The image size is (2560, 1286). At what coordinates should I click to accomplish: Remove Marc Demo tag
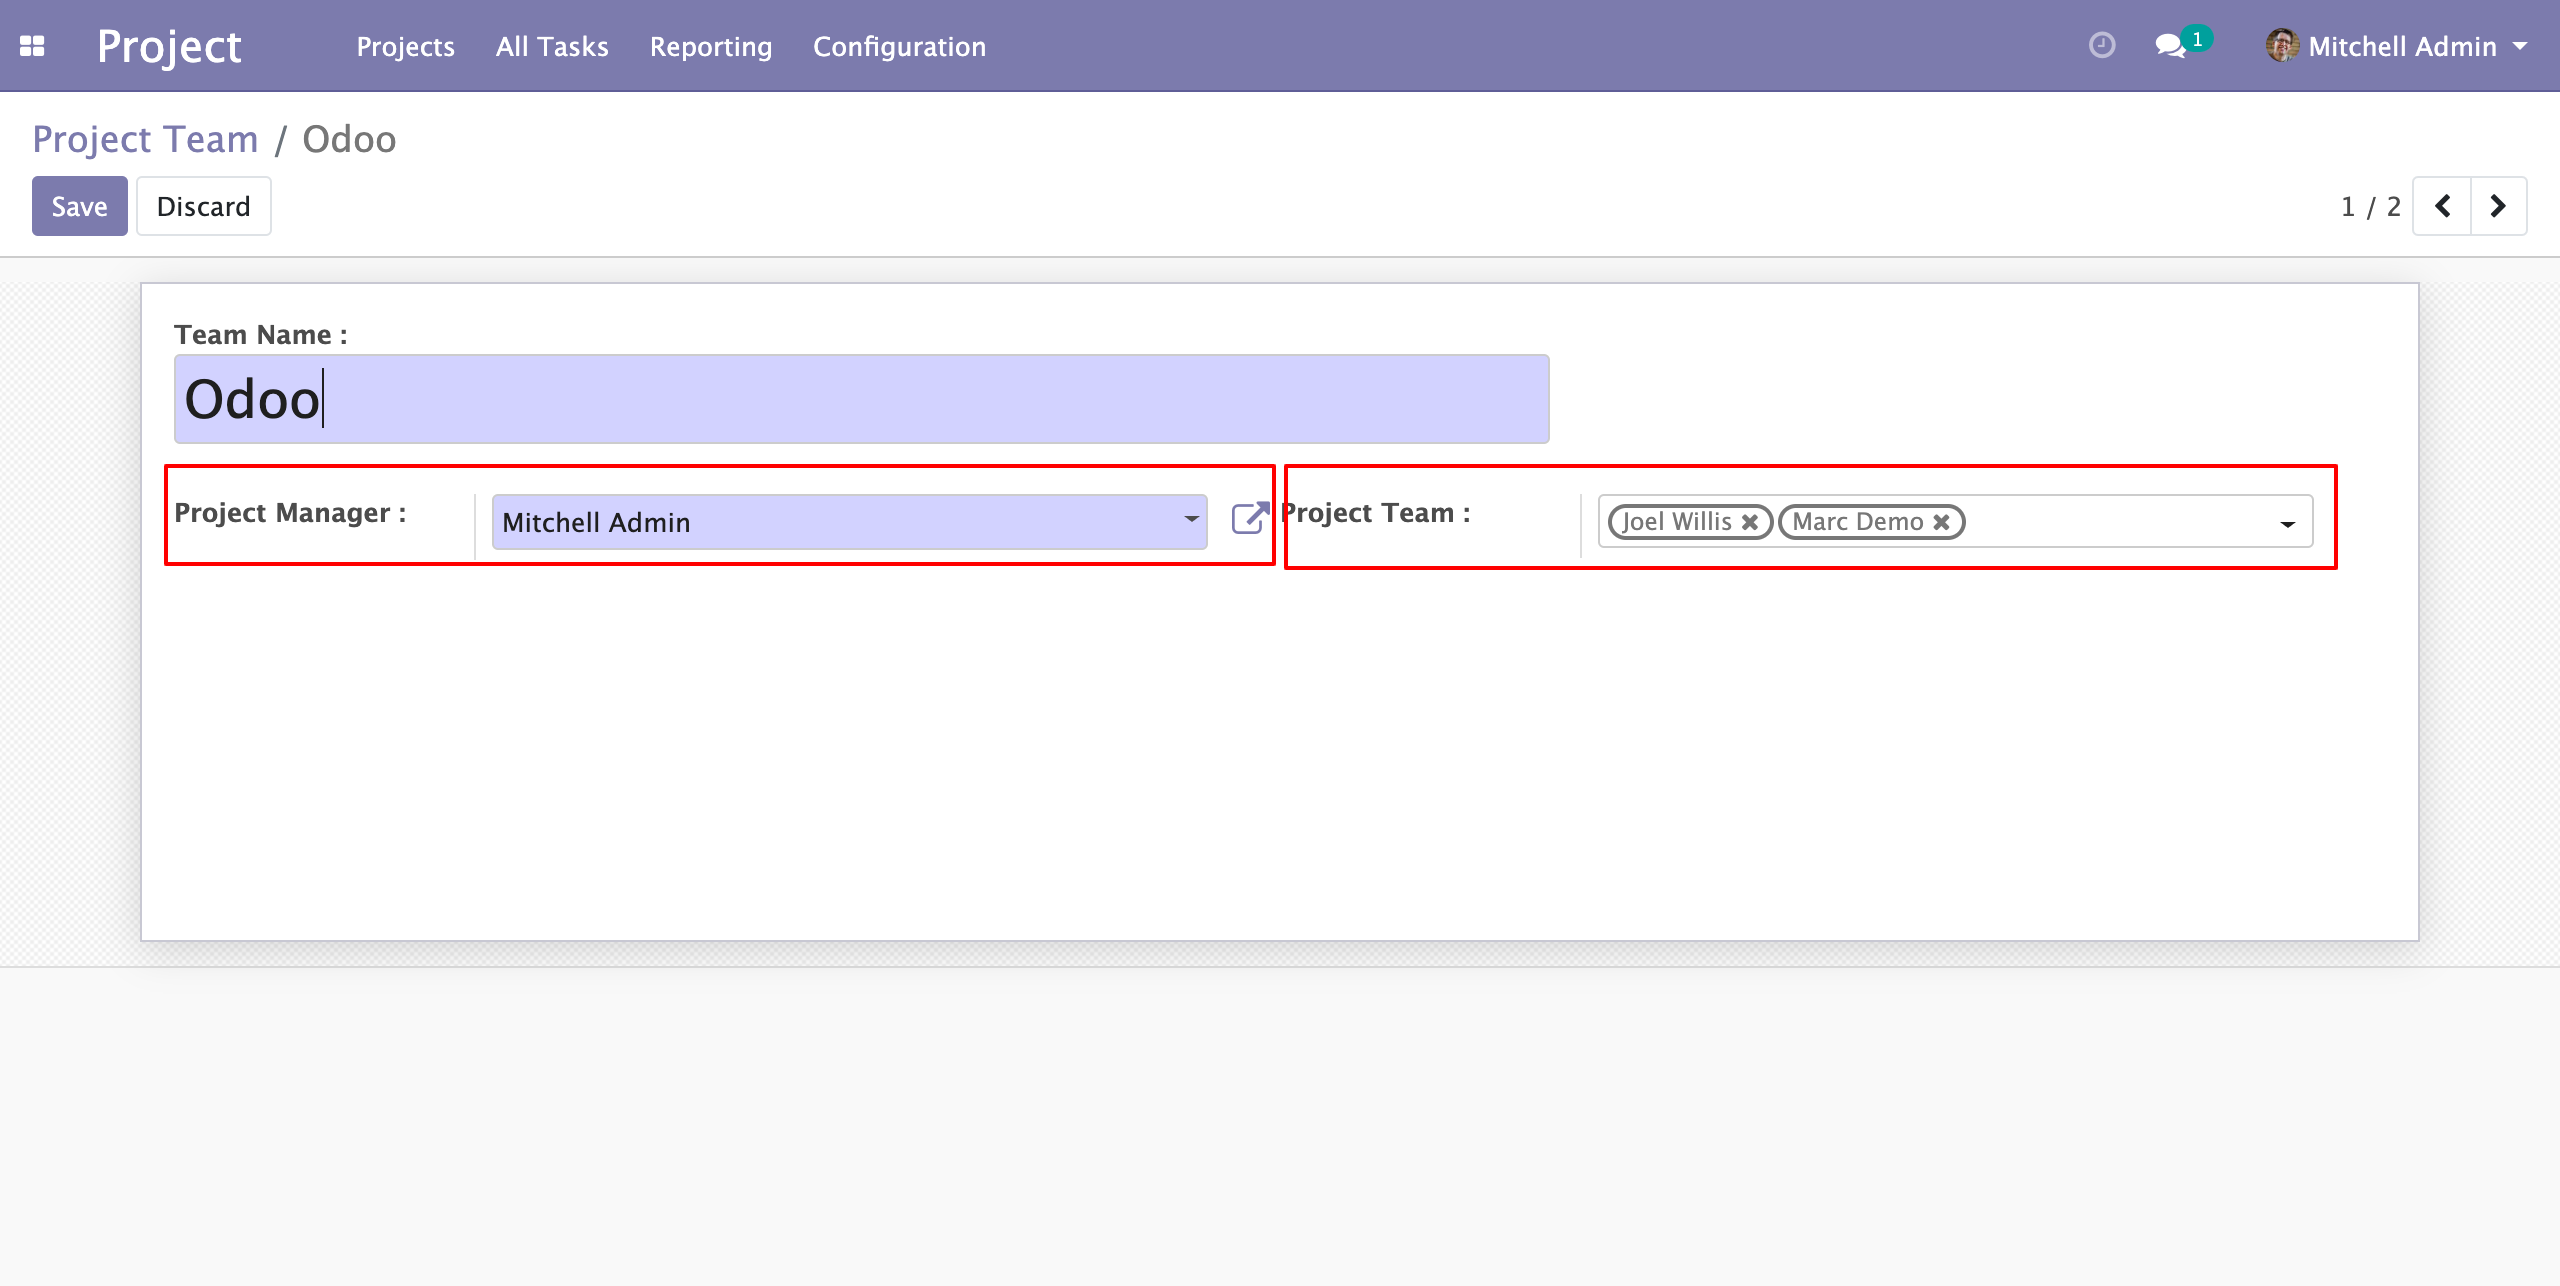(1941, 522)
